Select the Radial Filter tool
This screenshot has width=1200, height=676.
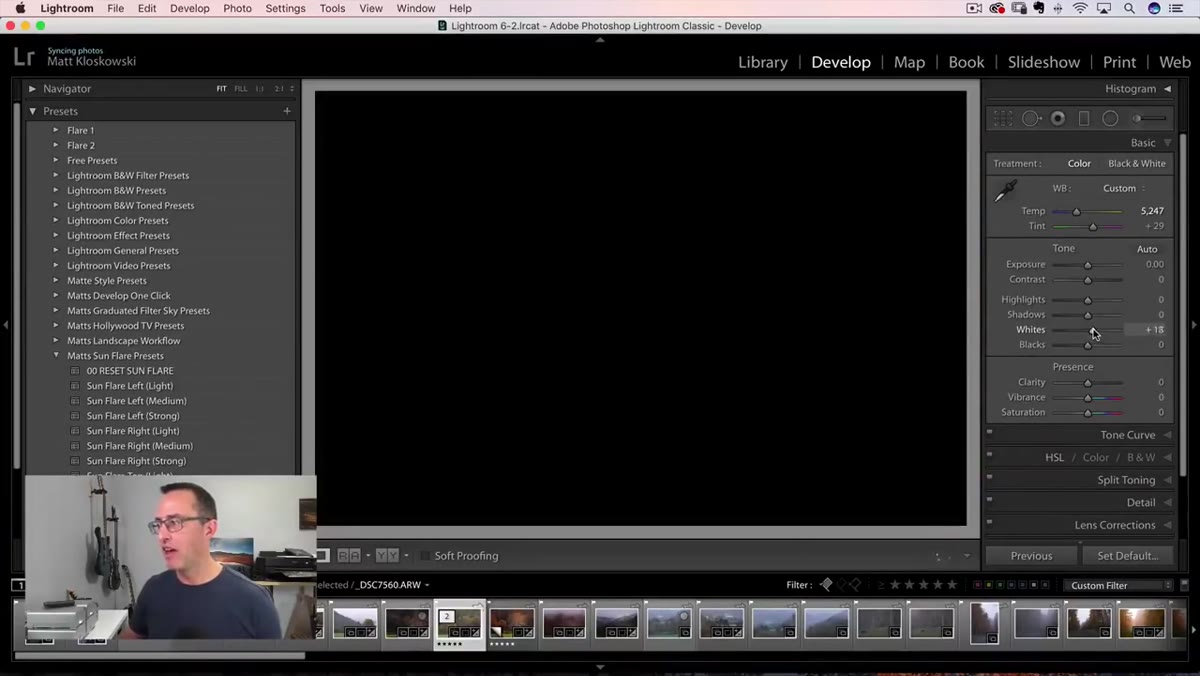[1110, 119]
